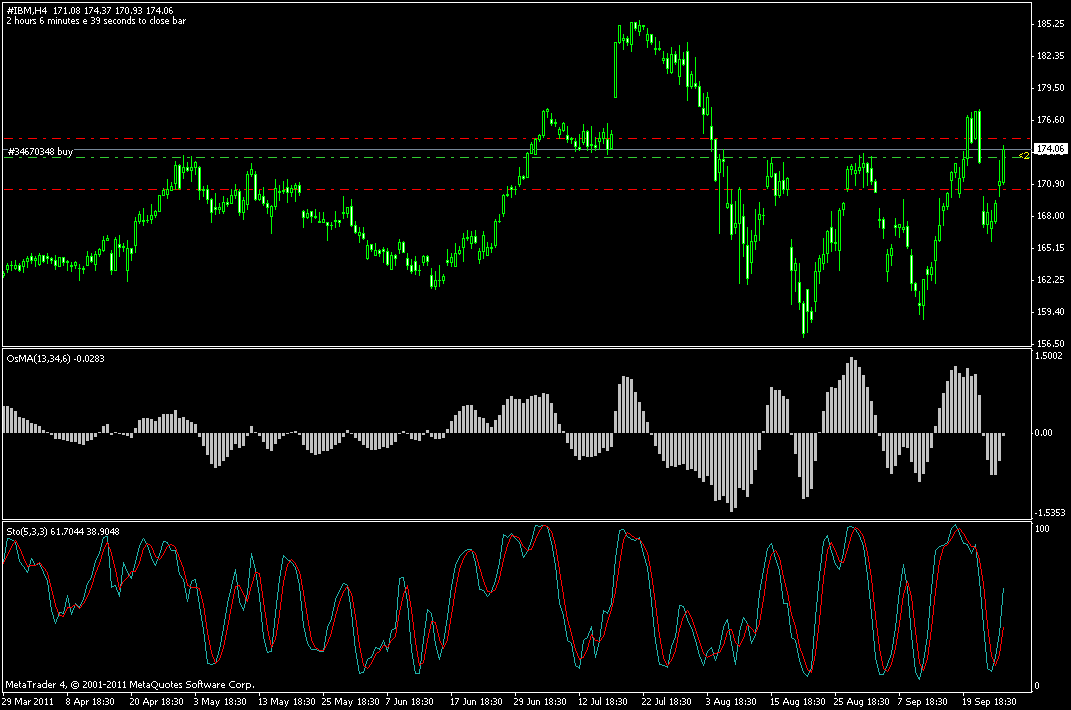Select the '2 hours 6 minutes' bar-close timer text
Image resolution: width=1071 pixels, height=710 pixels.
96,21
